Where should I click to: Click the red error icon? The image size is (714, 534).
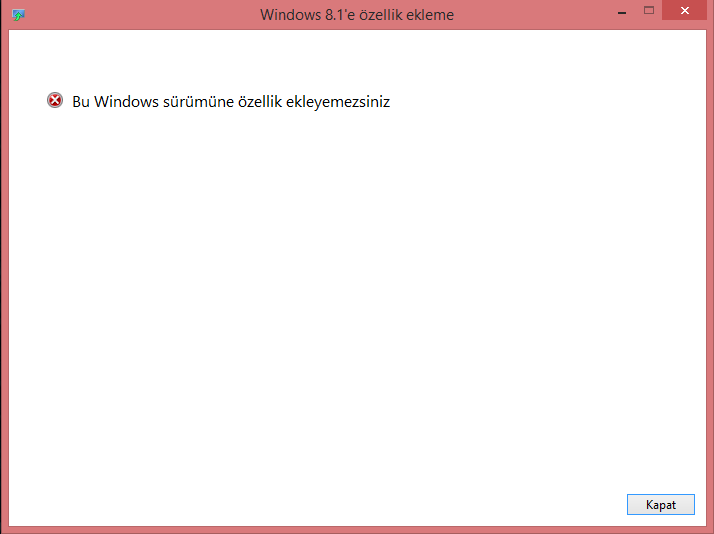[55, 100]
